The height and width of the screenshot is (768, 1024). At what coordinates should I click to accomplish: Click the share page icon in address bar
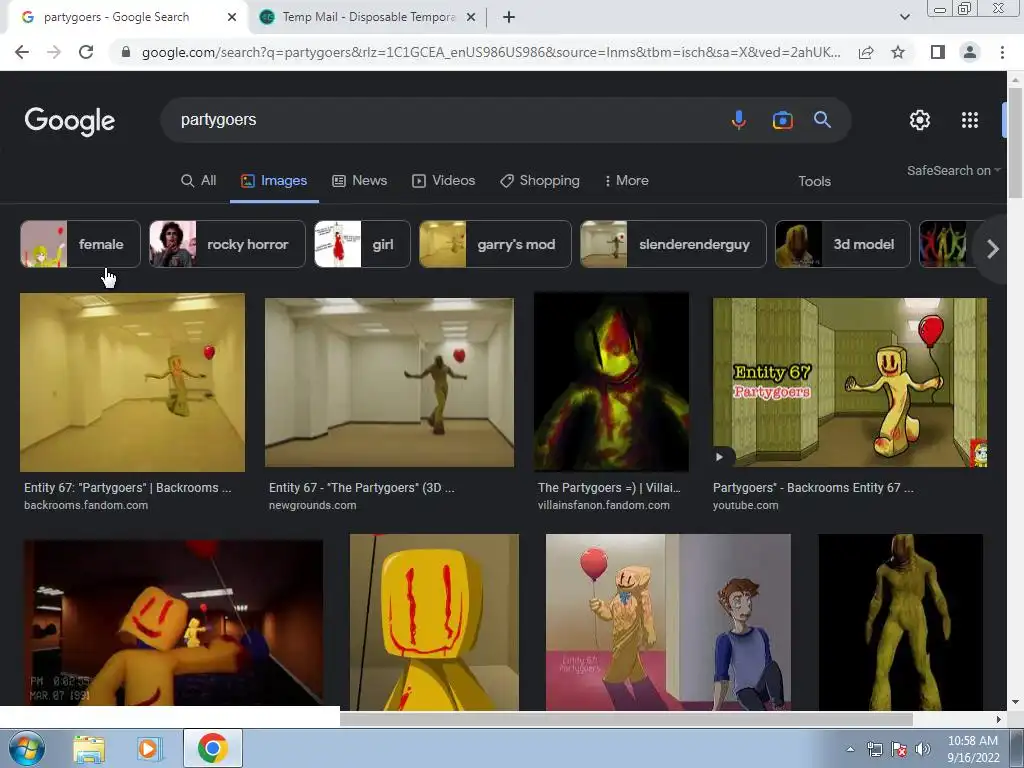pos(866,52)
